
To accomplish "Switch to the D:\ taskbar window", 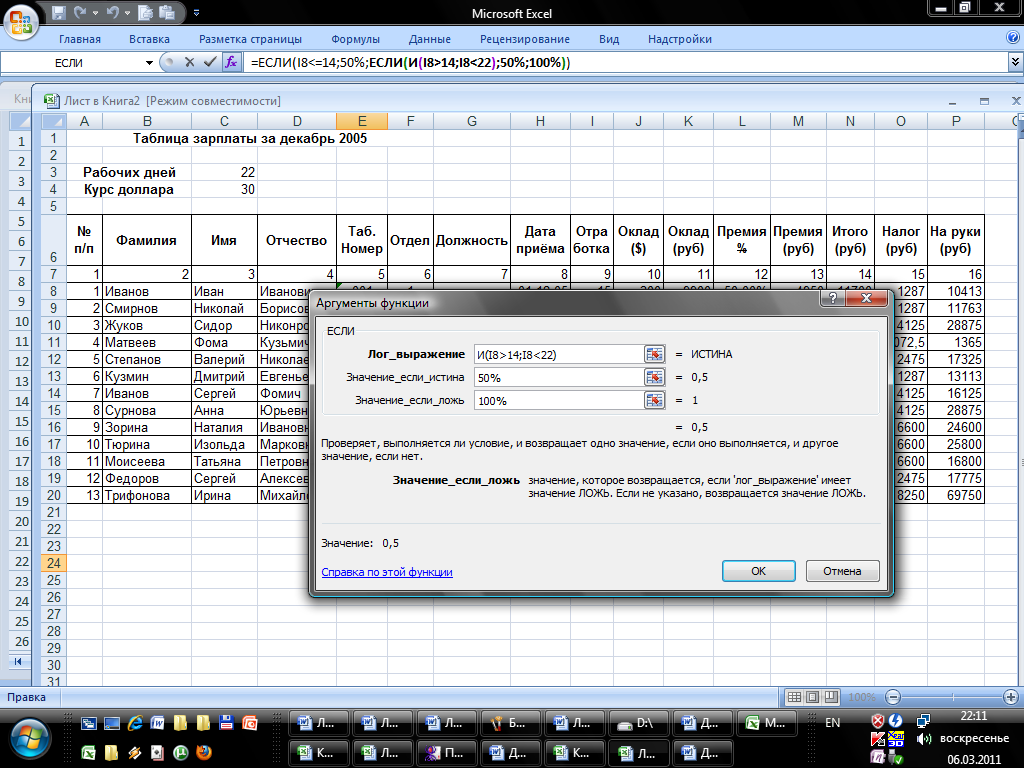I will [637, 724].
